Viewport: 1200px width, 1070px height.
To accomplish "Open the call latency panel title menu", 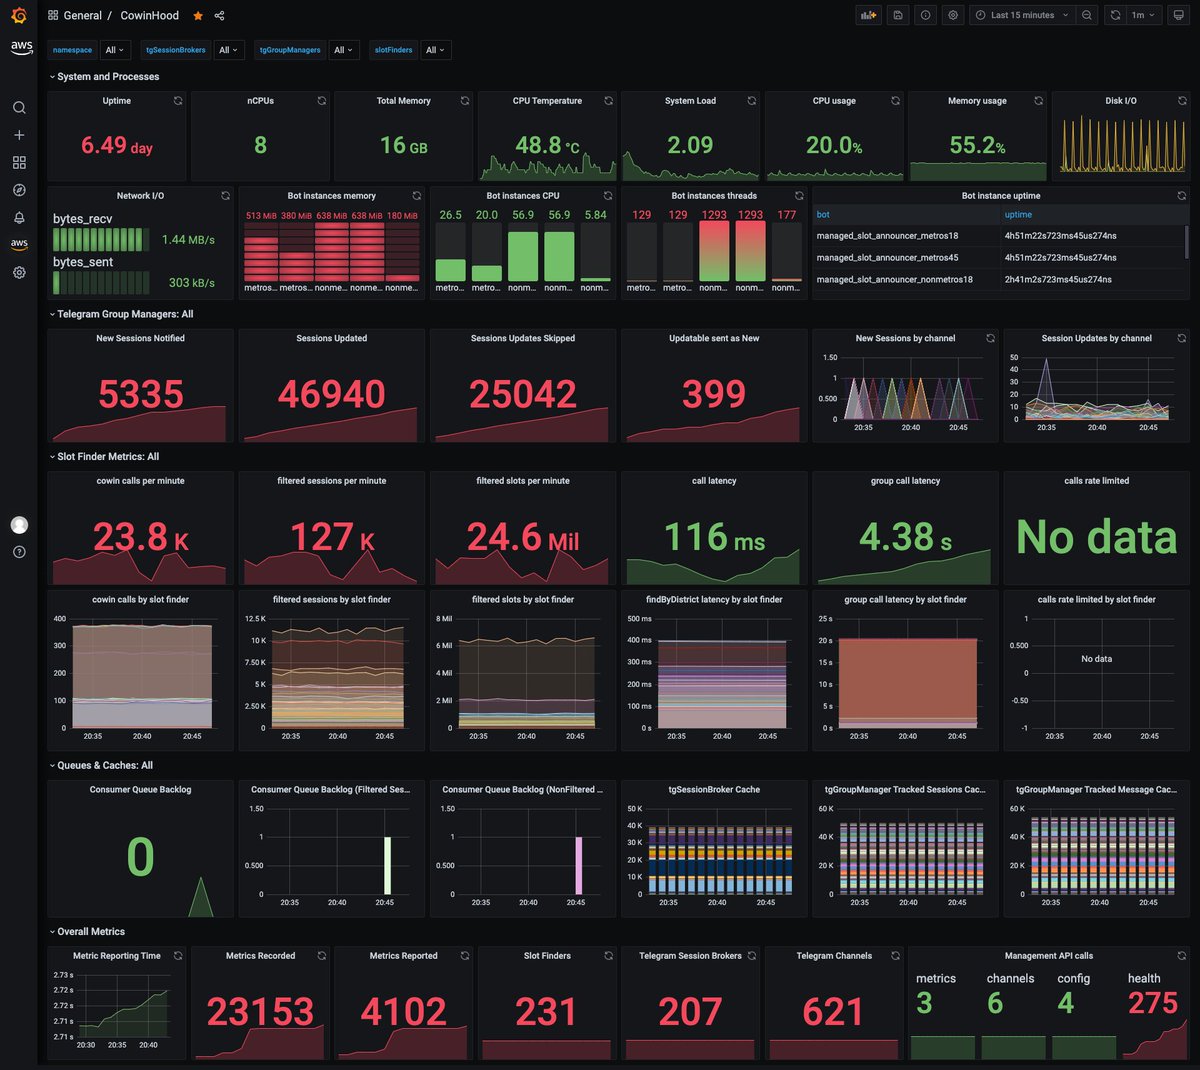I will point(714,481).
